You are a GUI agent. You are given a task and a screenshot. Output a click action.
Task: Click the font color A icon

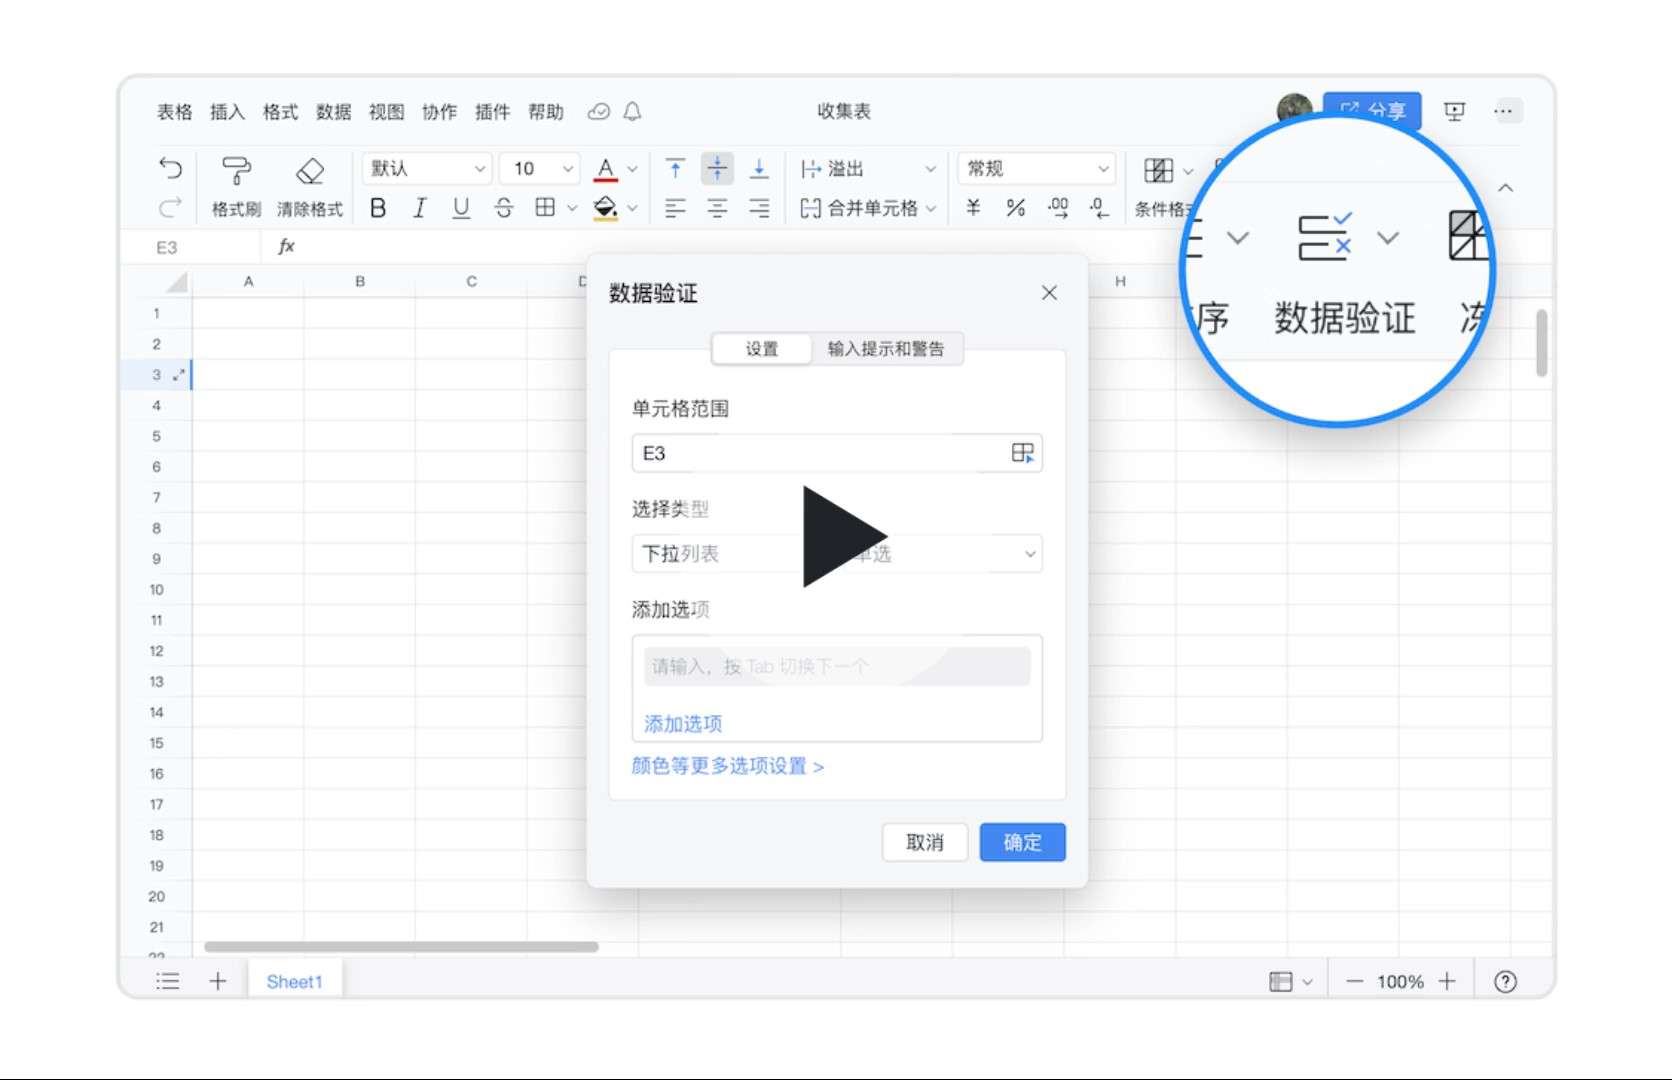click(605, 168)
